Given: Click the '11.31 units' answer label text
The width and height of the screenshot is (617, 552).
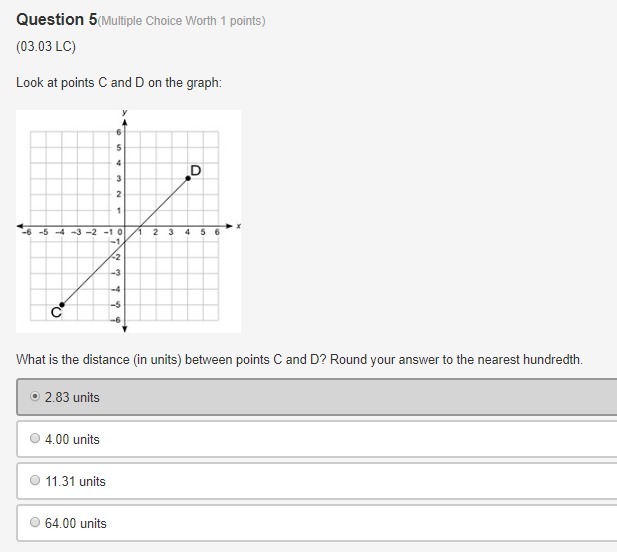Looking at the screenshot, I should pyautogui.click(x=75, y=481).
